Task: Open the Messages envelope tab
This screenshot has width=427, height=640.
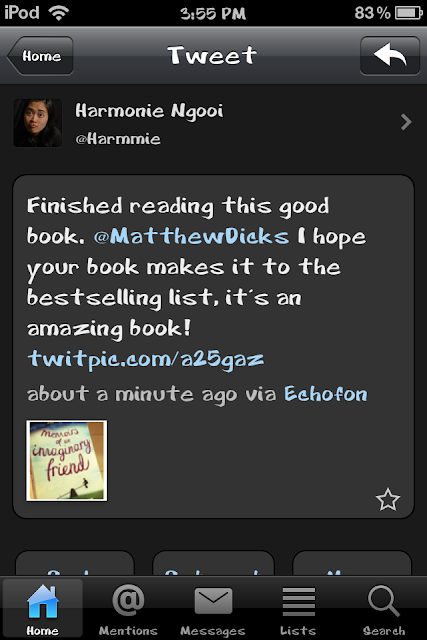Action: click(213, 609)
